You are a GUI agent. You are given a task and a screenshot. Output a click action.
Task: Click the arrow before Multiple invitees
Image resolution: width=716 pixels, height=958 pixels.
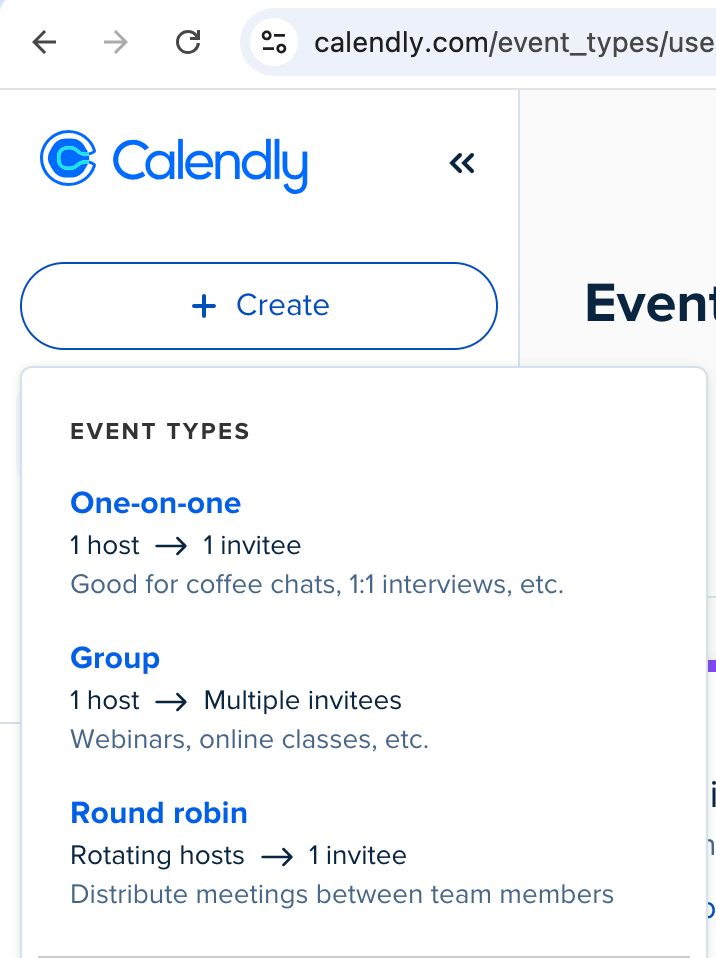coord(171,701)
